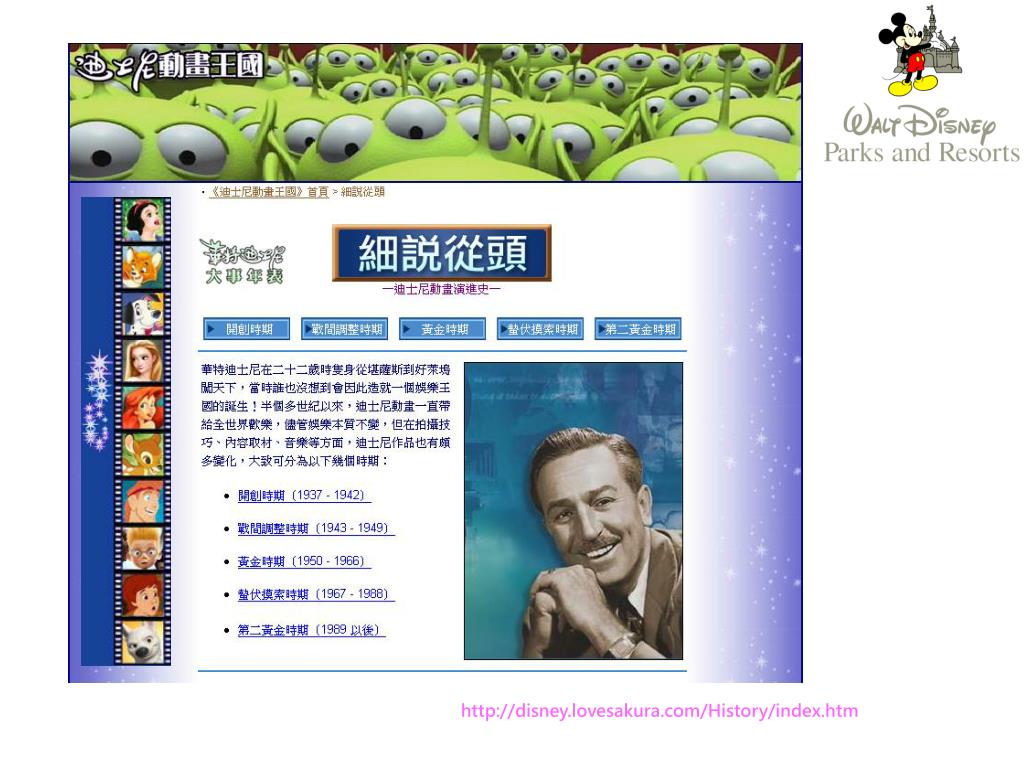Screen dimensions: 1024x768
Task: Click the white dog Bolt thumbnail
Action: click(143, 641)
